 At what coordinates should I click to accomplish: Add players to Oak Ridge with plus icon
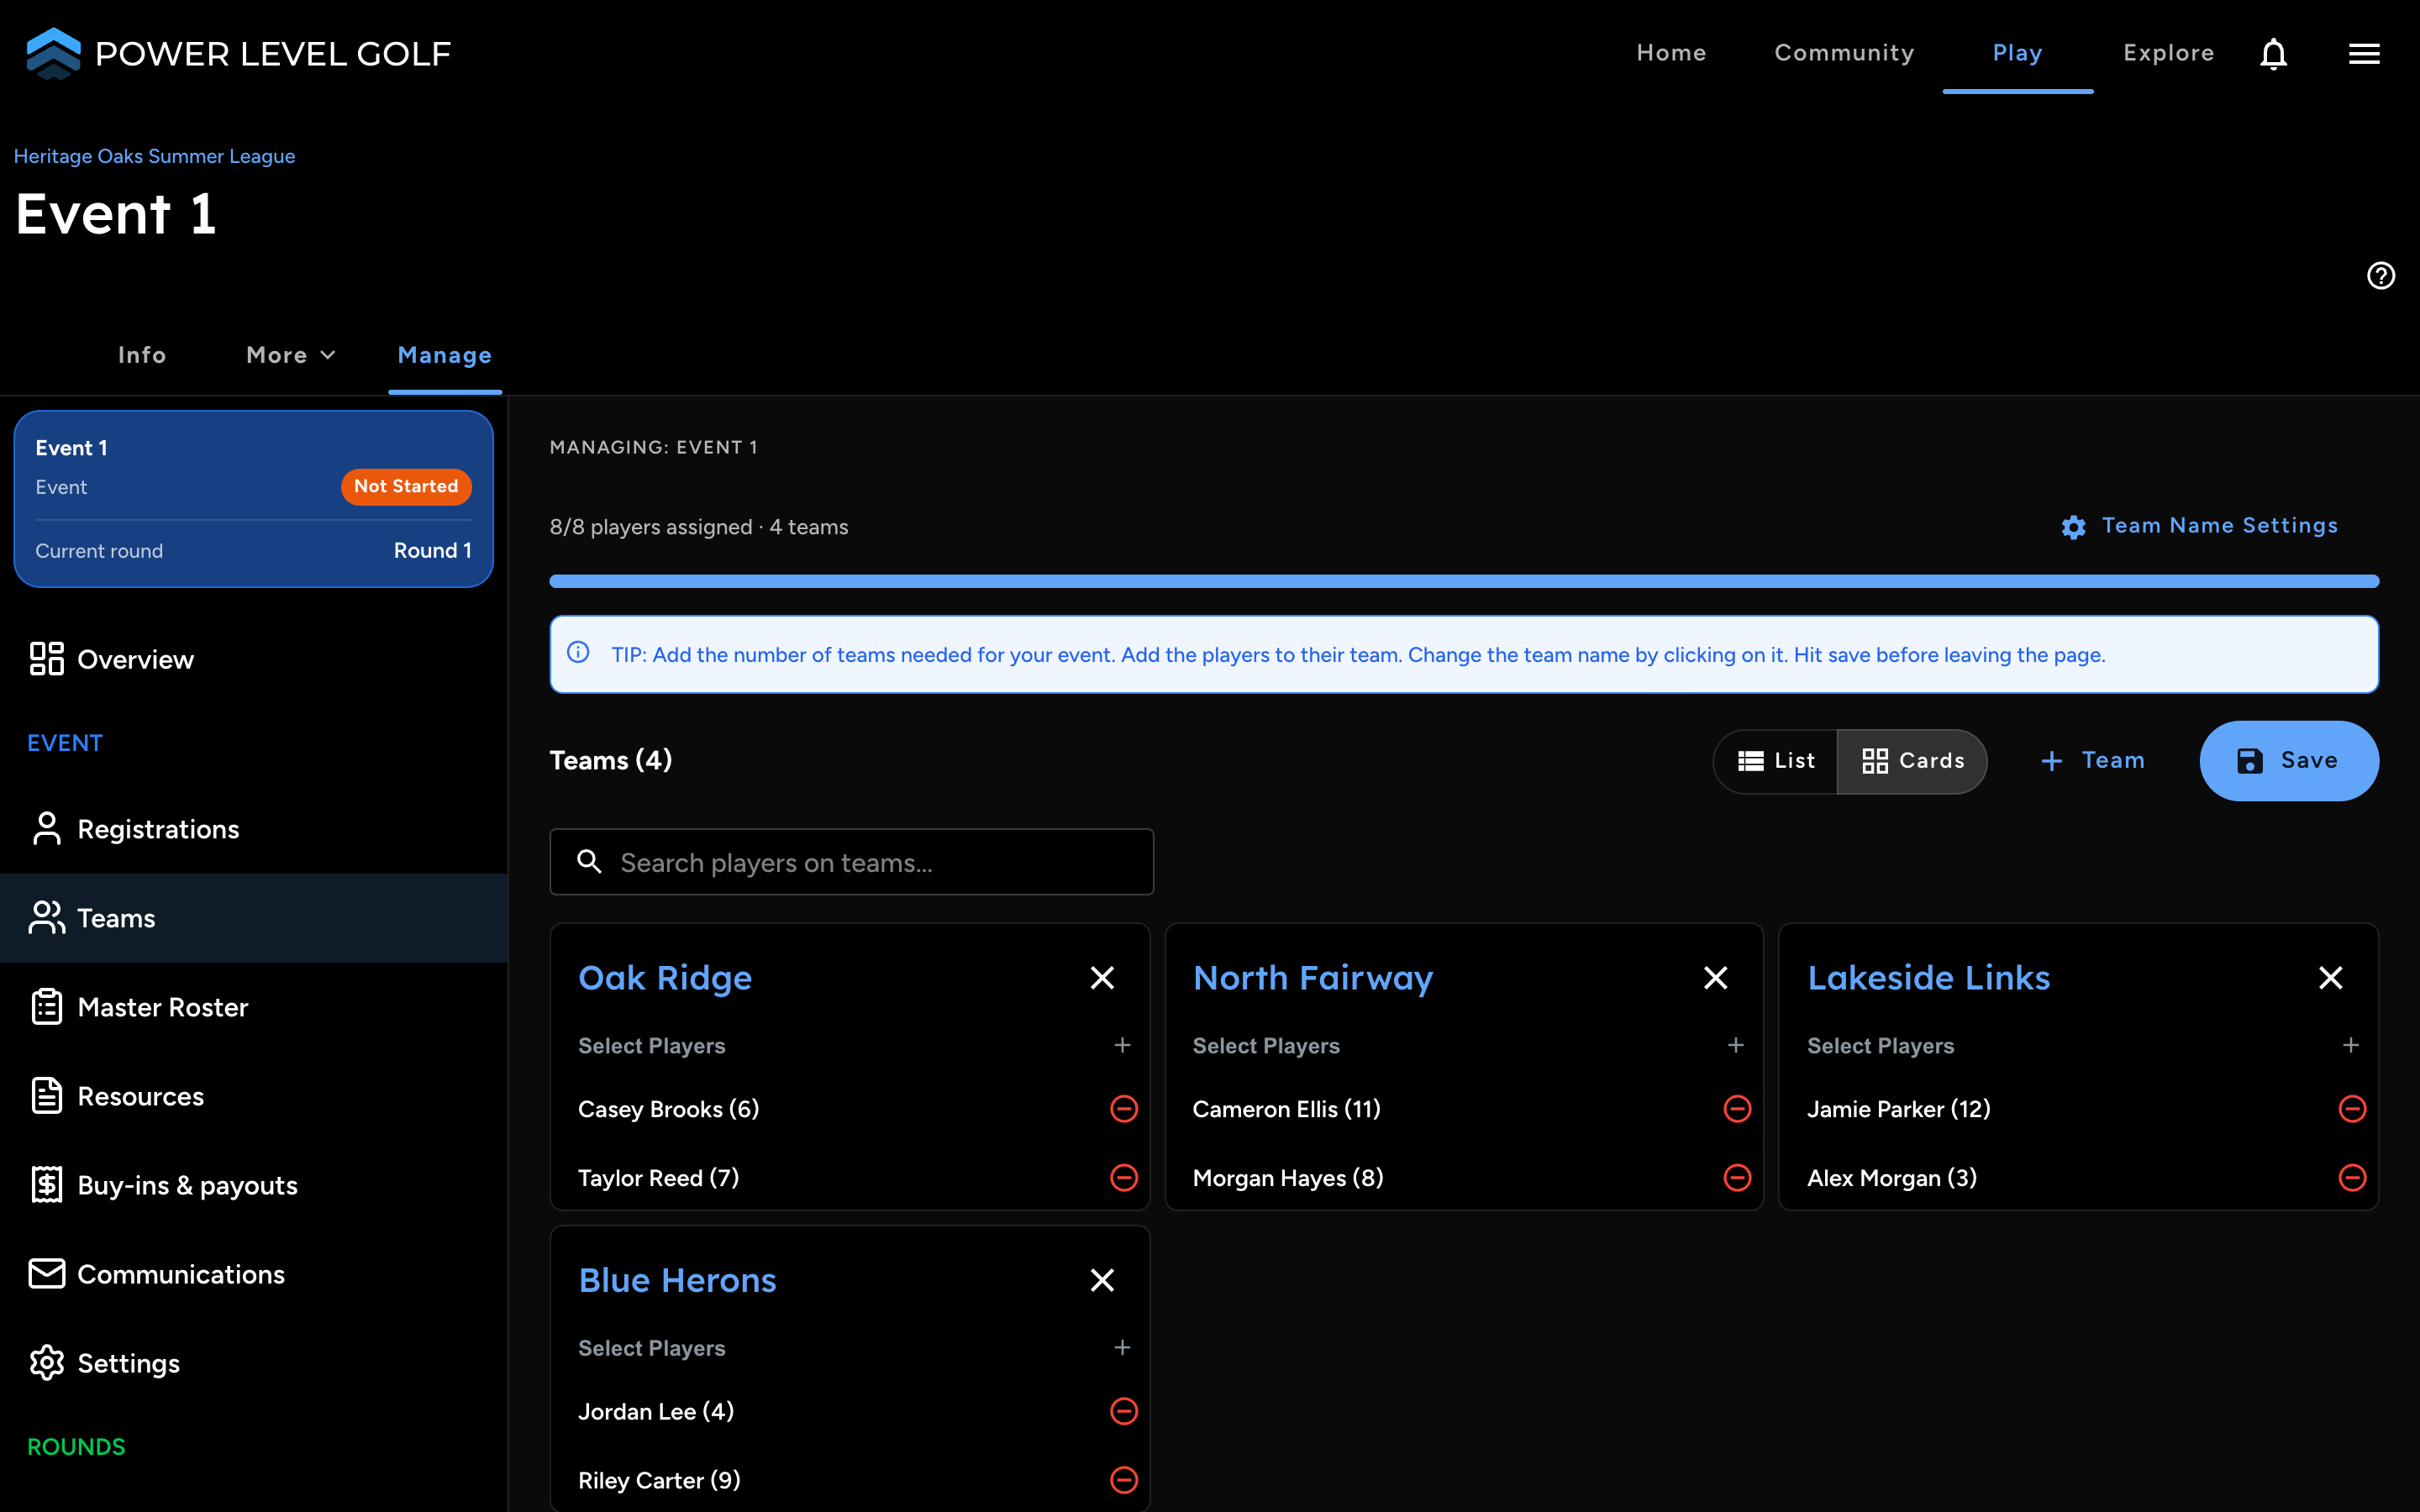pos(1123,1045)
